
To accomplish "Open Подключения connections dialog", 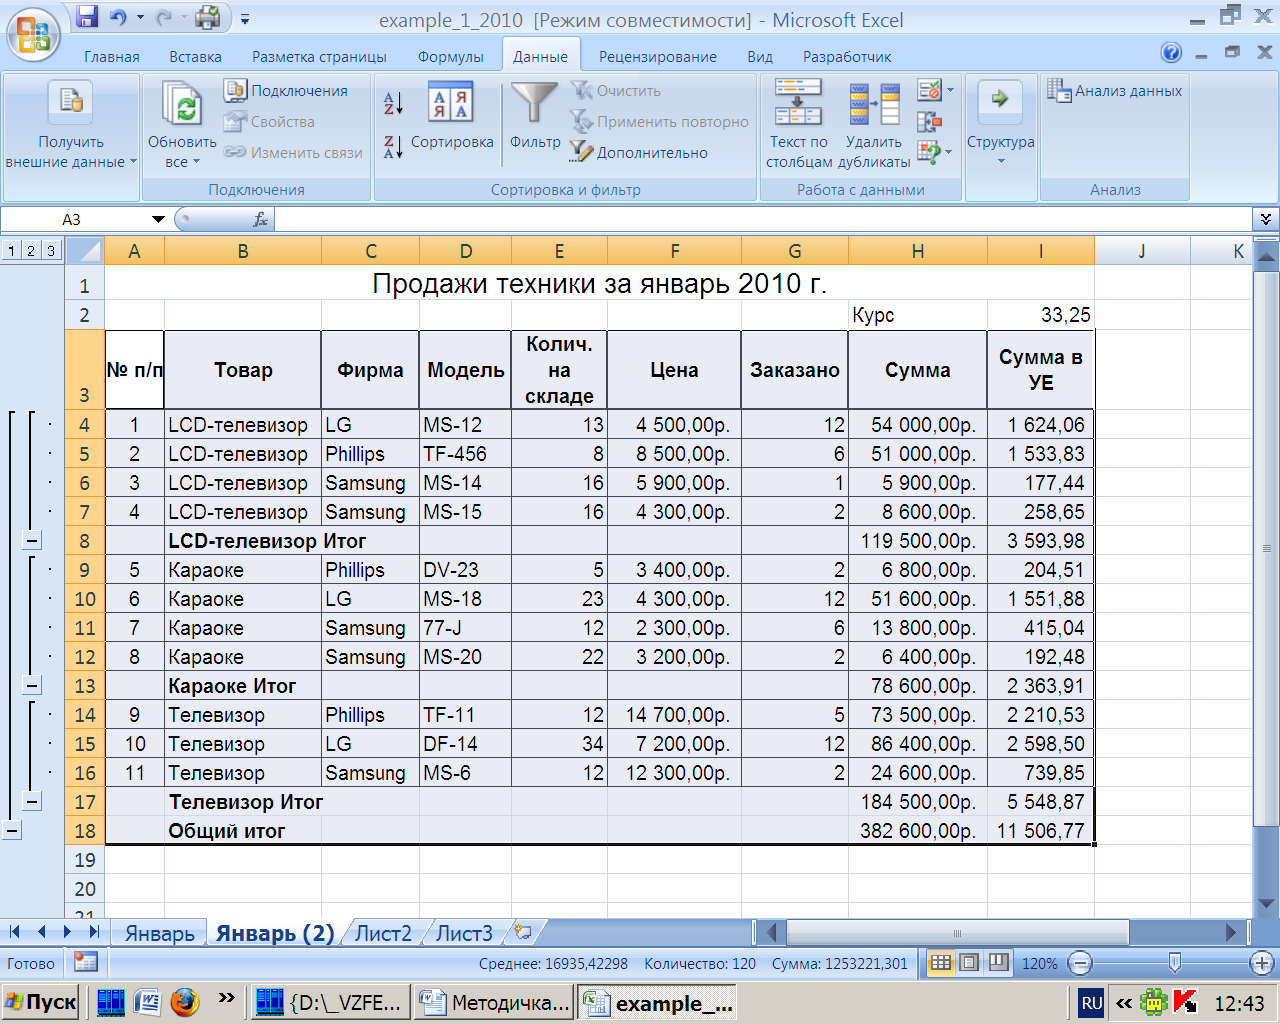I will (286, 91).
